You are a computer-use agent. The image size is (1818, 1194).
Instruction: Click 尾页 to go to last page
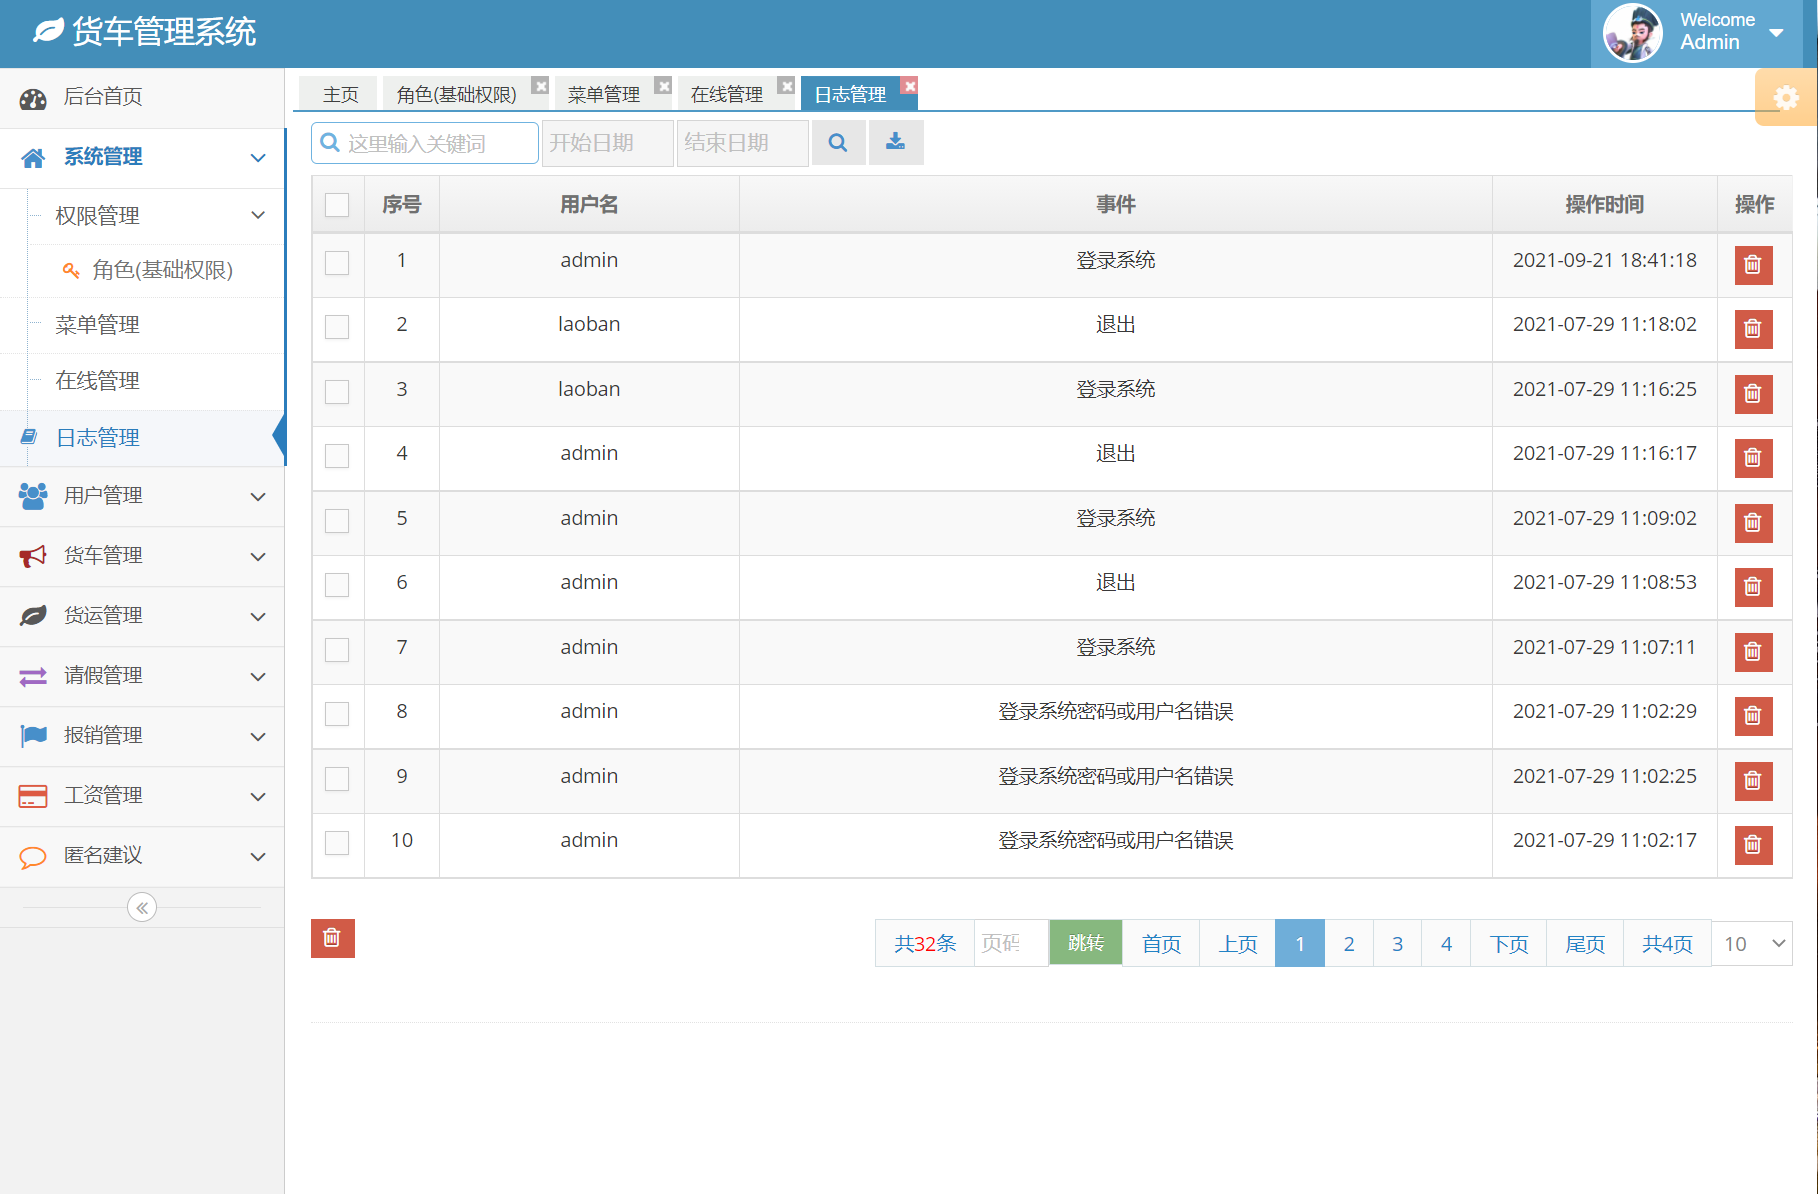[1583, 943]
